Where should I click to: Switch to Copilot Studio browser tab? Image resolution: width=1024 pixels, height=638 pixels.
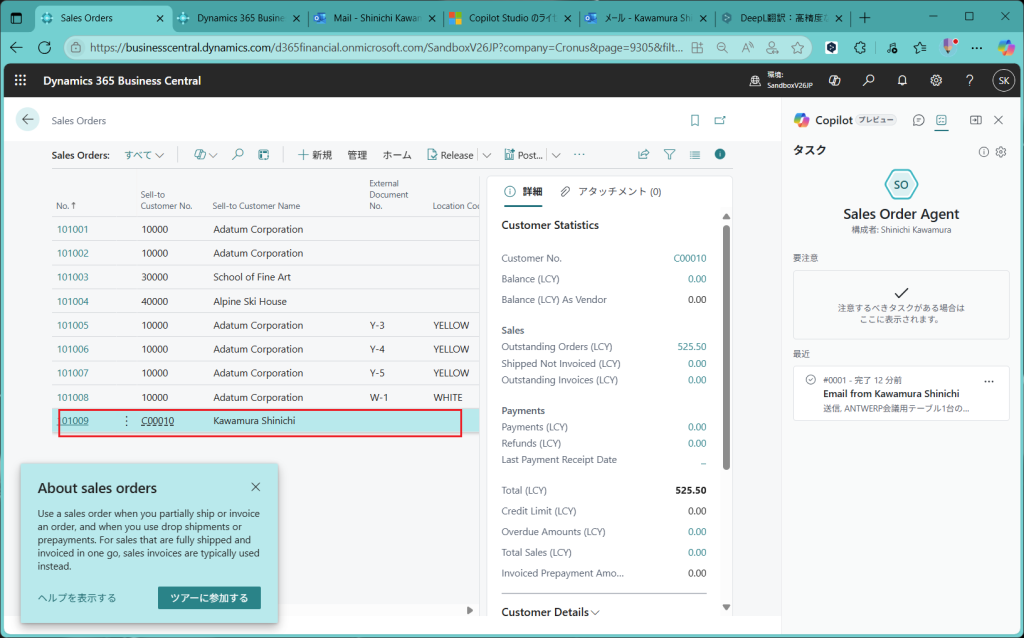click(x=511, y=18)
